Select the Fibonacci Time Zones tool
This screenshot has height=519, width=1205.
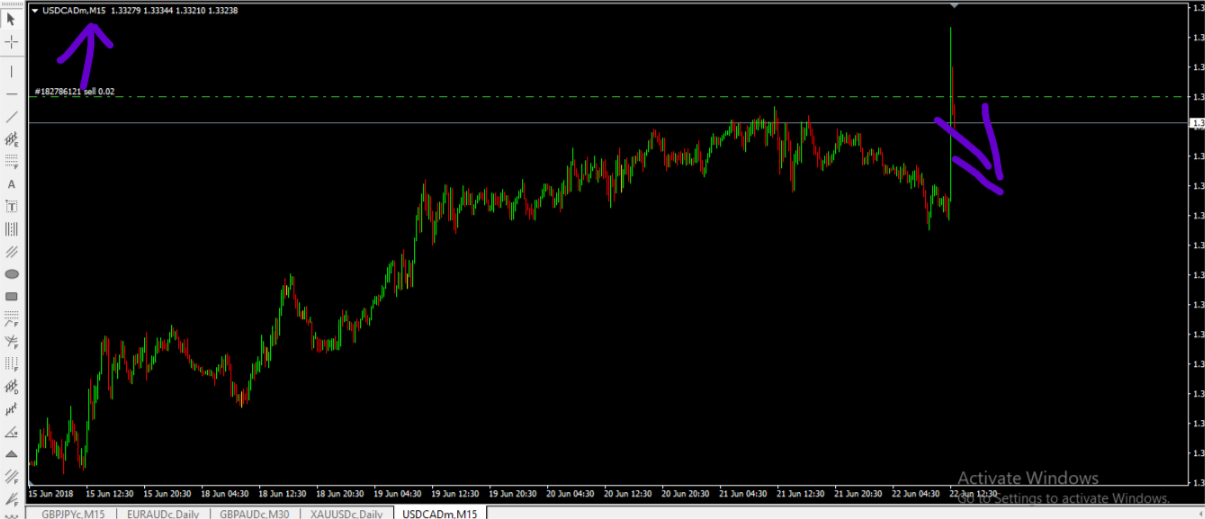click(x=12, y=364)
